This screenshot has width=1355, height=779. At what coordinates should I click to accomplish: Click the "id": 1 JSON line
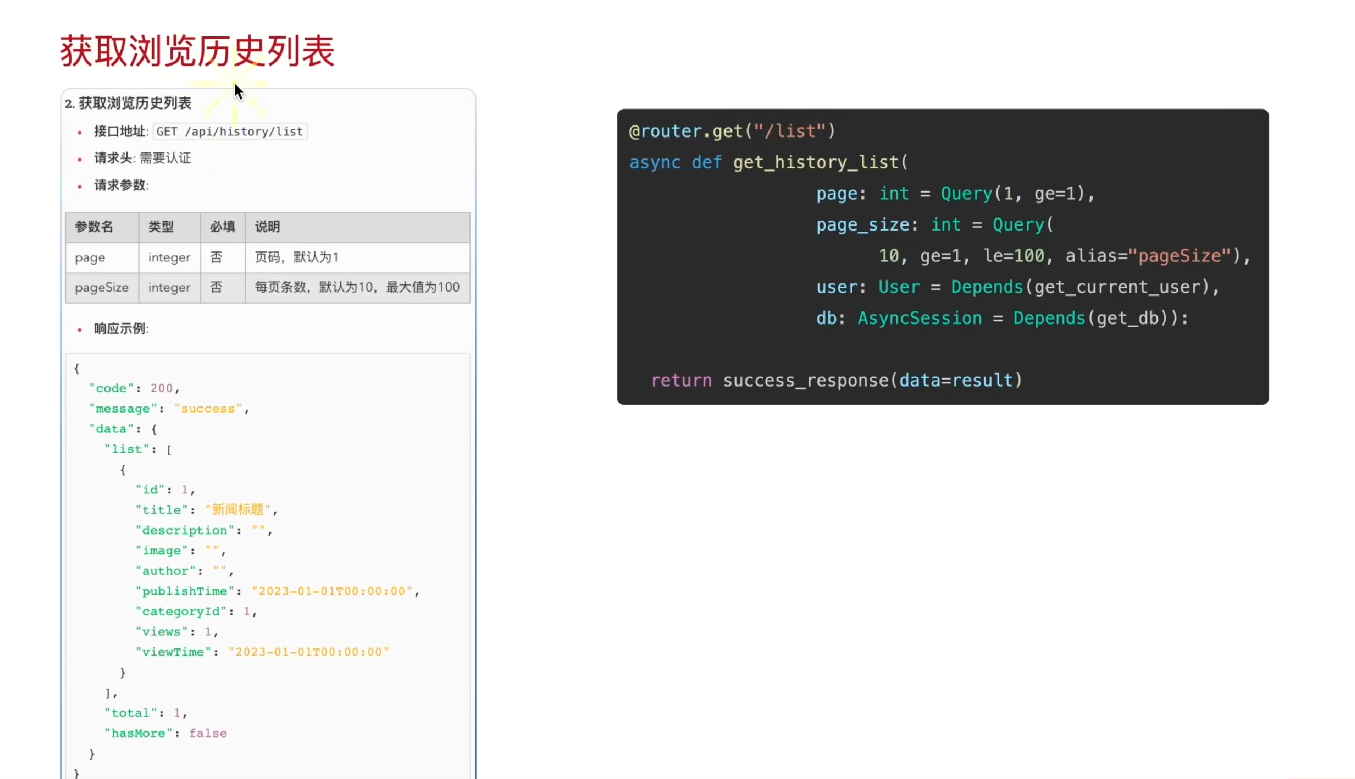[x=165, y=490]
